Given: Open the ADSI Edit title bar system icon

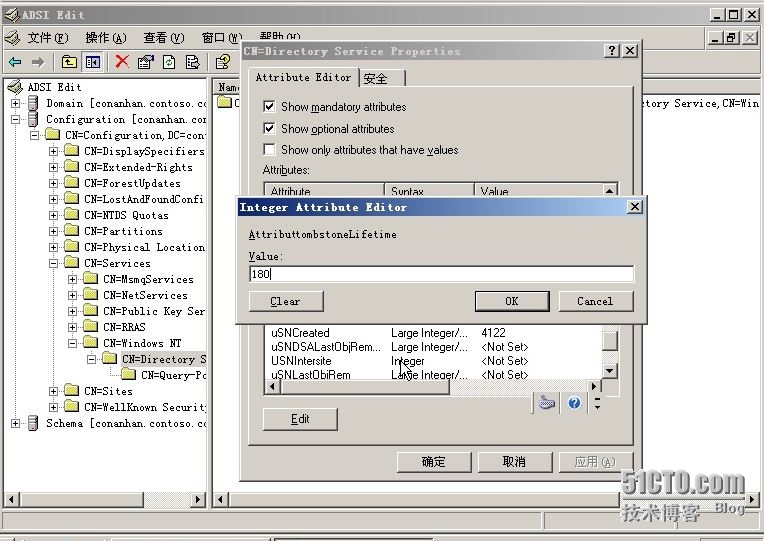Looking at the screenshot, I should tap(12, 15).
